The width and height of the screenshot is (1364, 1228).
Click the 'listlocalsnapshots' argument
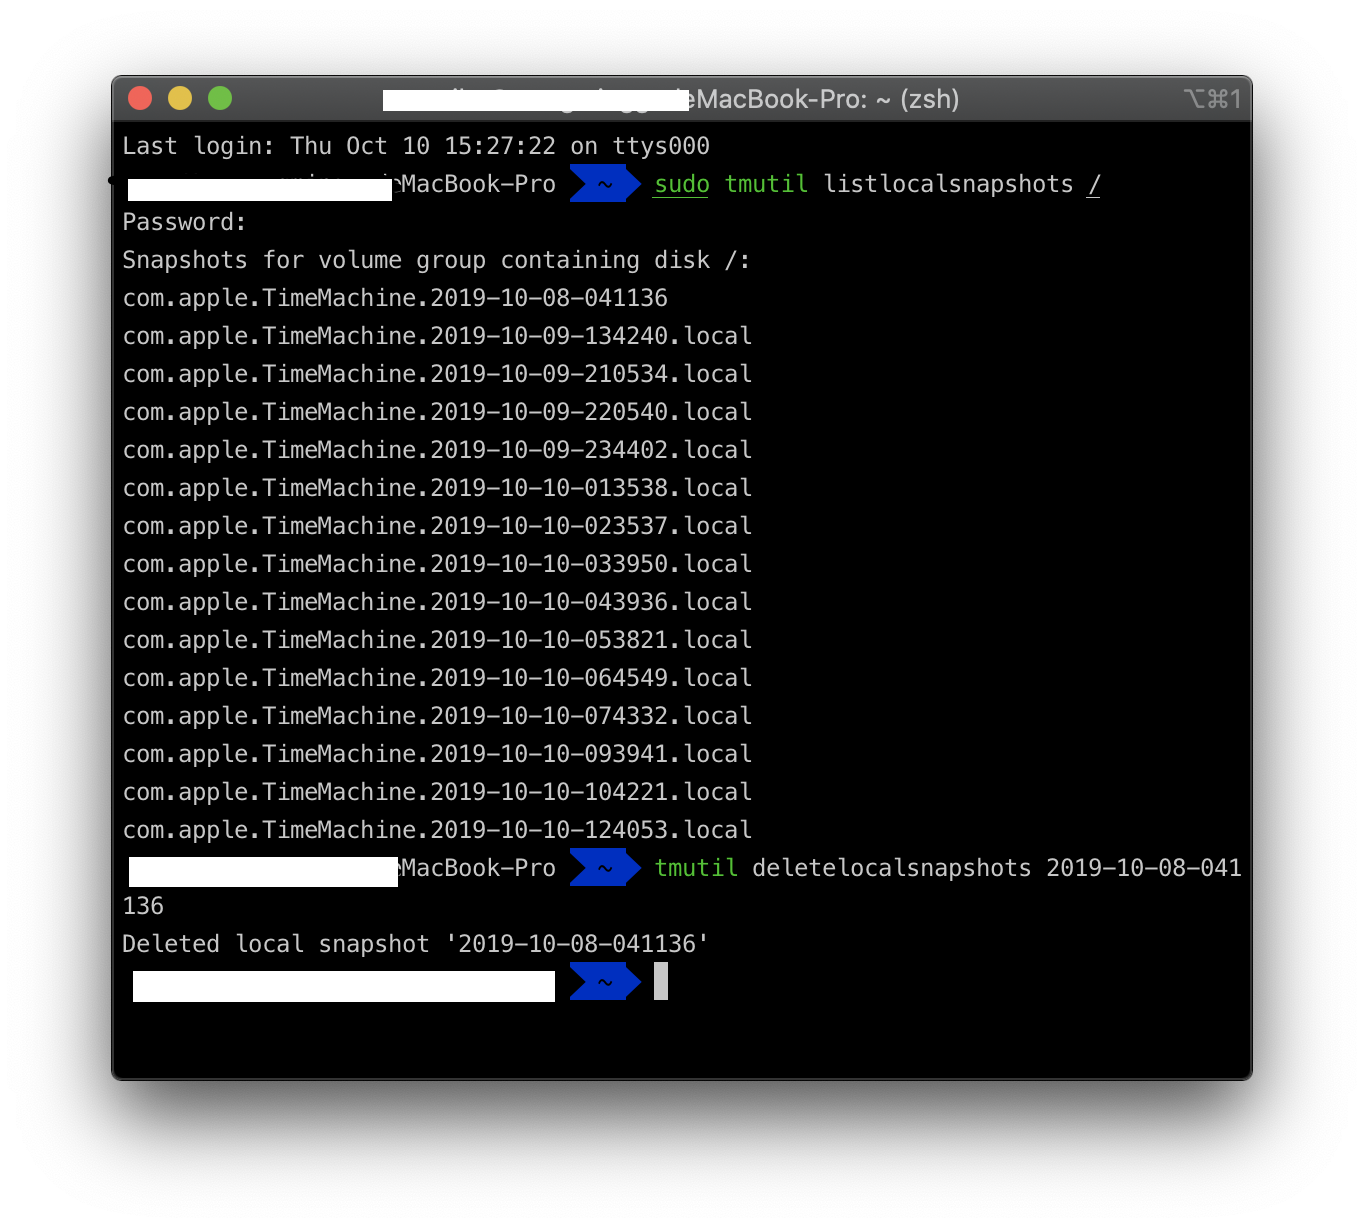coord(948,184)
